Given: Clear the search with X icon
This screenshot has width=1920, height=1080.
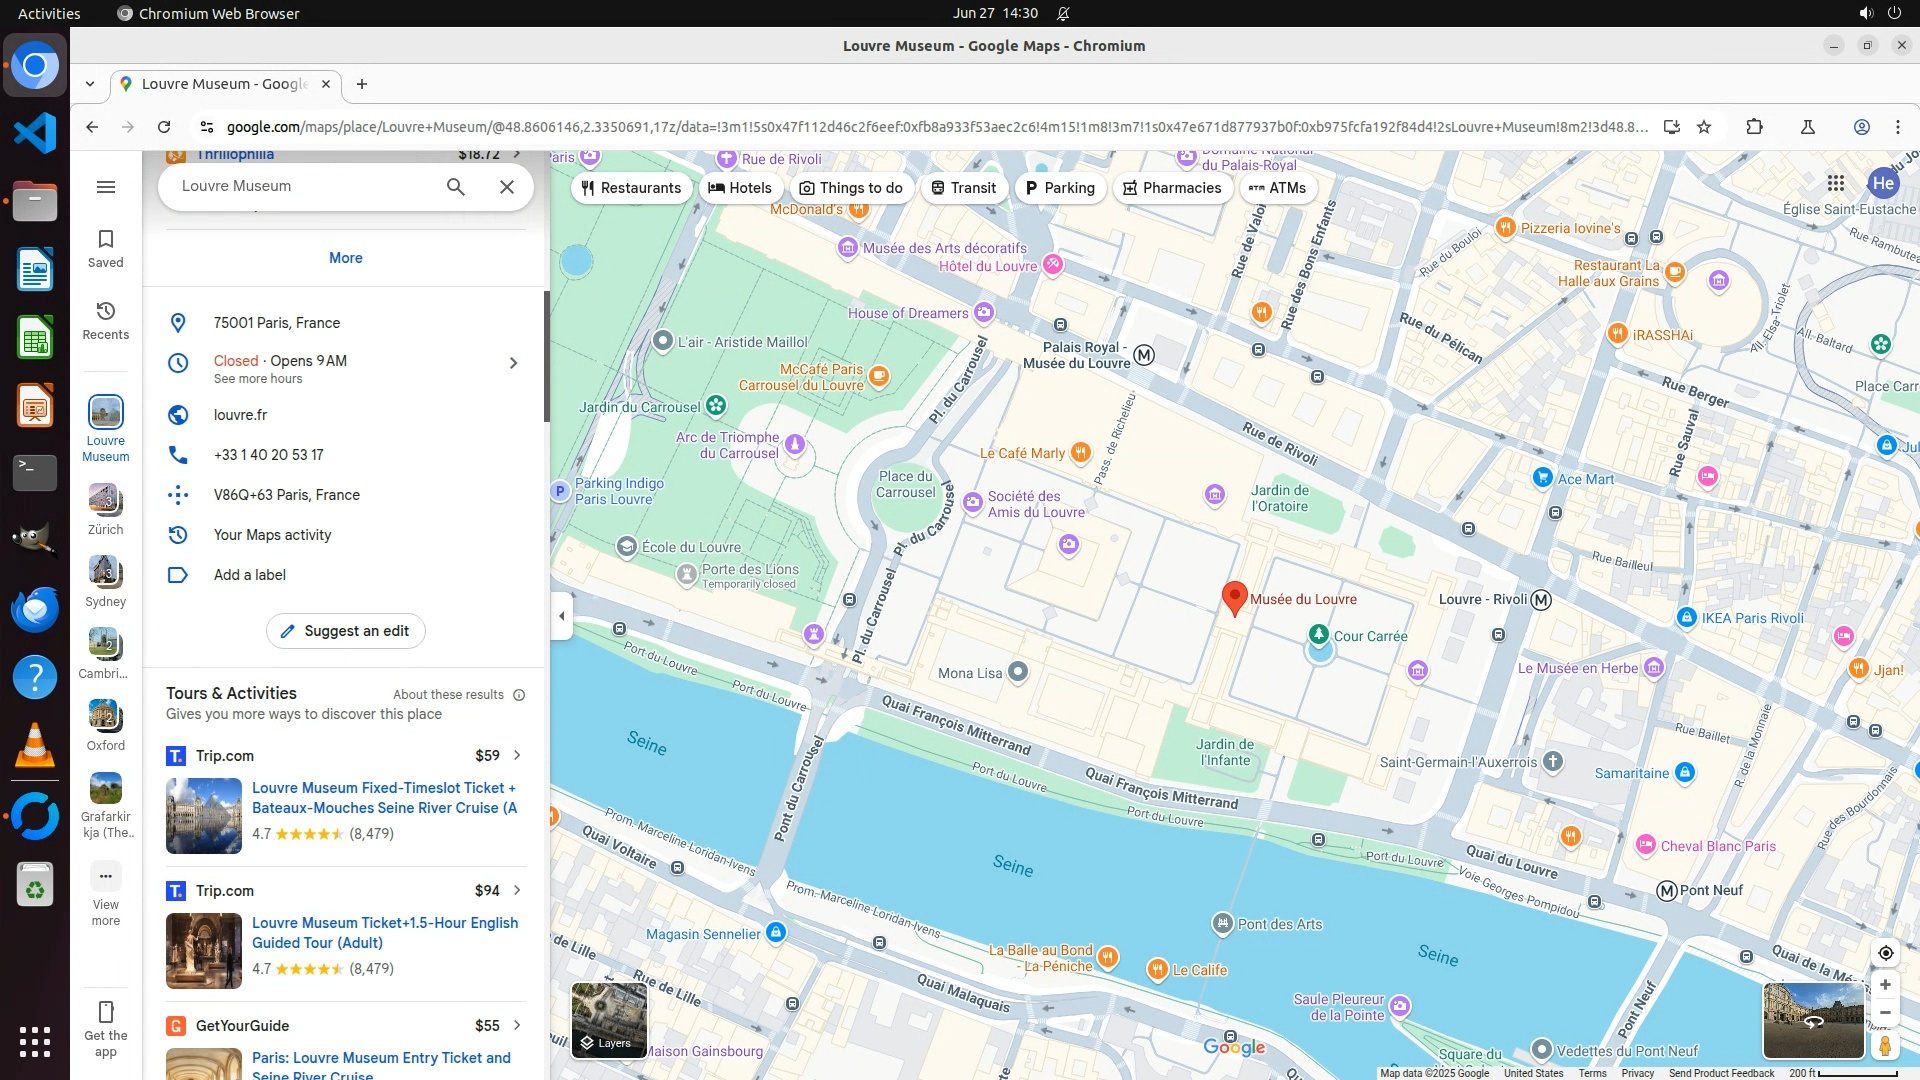Looking at the screenshot, I should point(507,187).
